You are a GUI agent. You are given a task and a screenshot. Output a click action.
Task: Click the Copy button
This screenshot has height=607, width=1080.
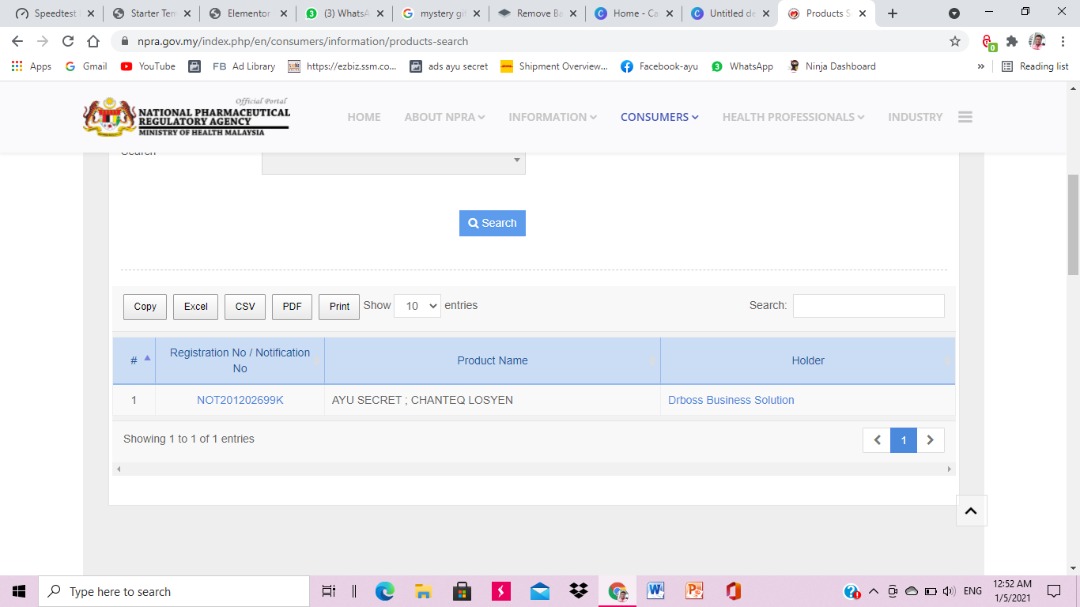point(145,307)
